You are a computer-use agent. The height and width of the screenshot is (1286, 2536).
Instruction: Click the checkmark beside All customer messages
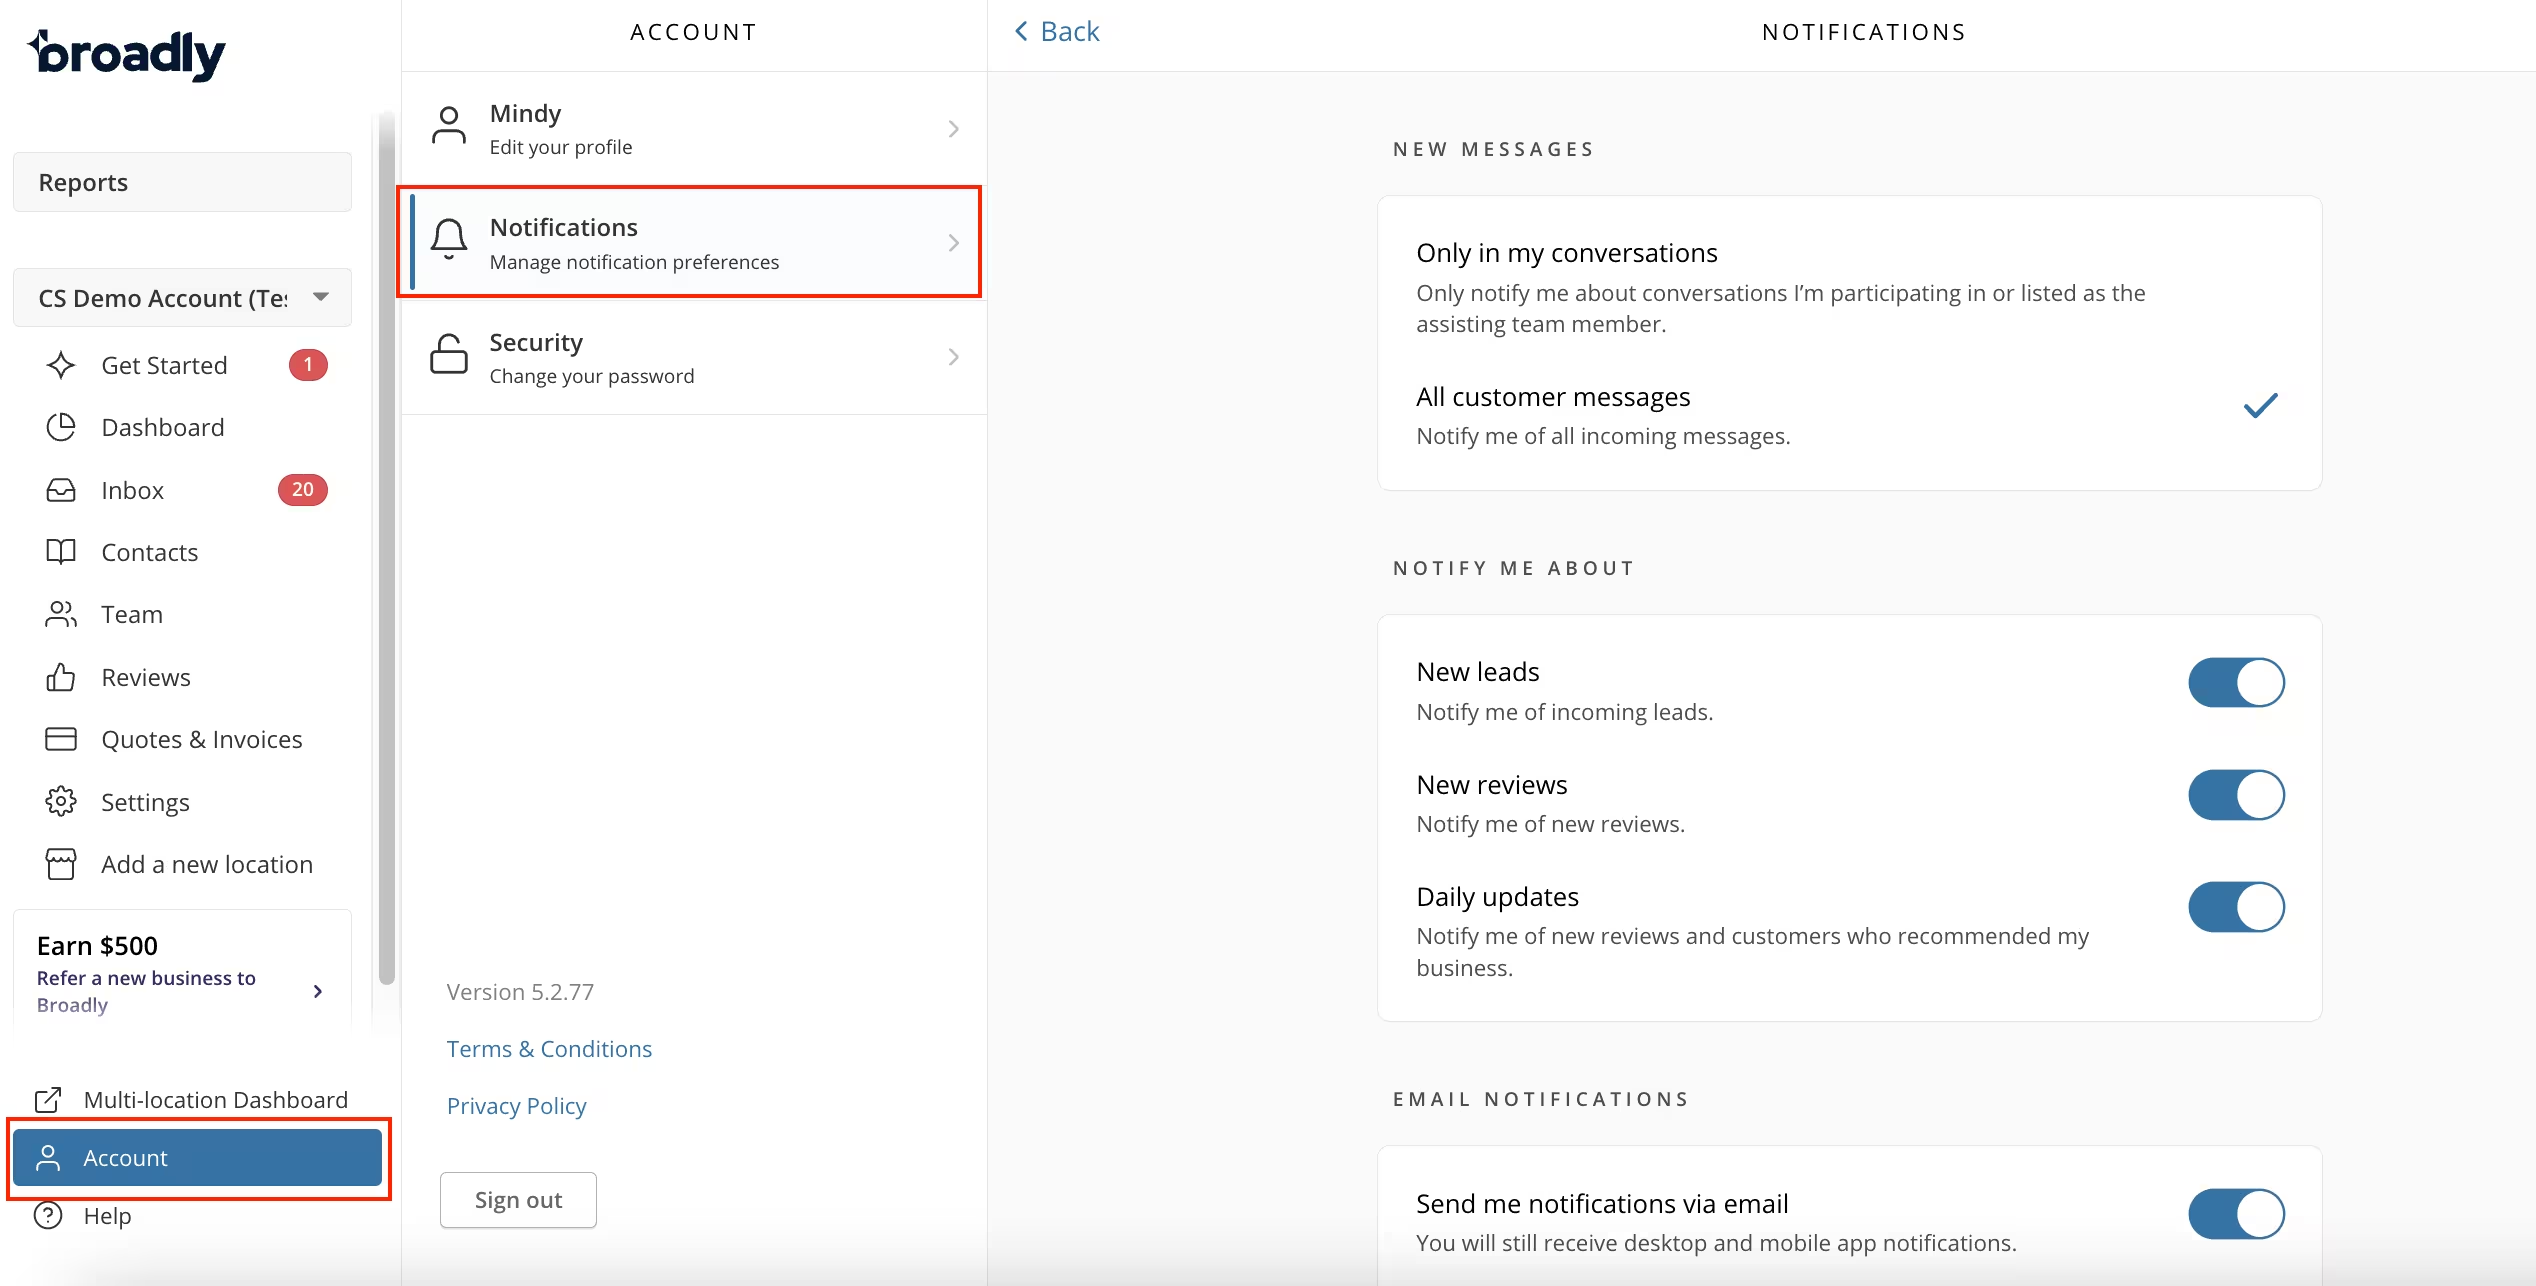[x=2260, y=405]
